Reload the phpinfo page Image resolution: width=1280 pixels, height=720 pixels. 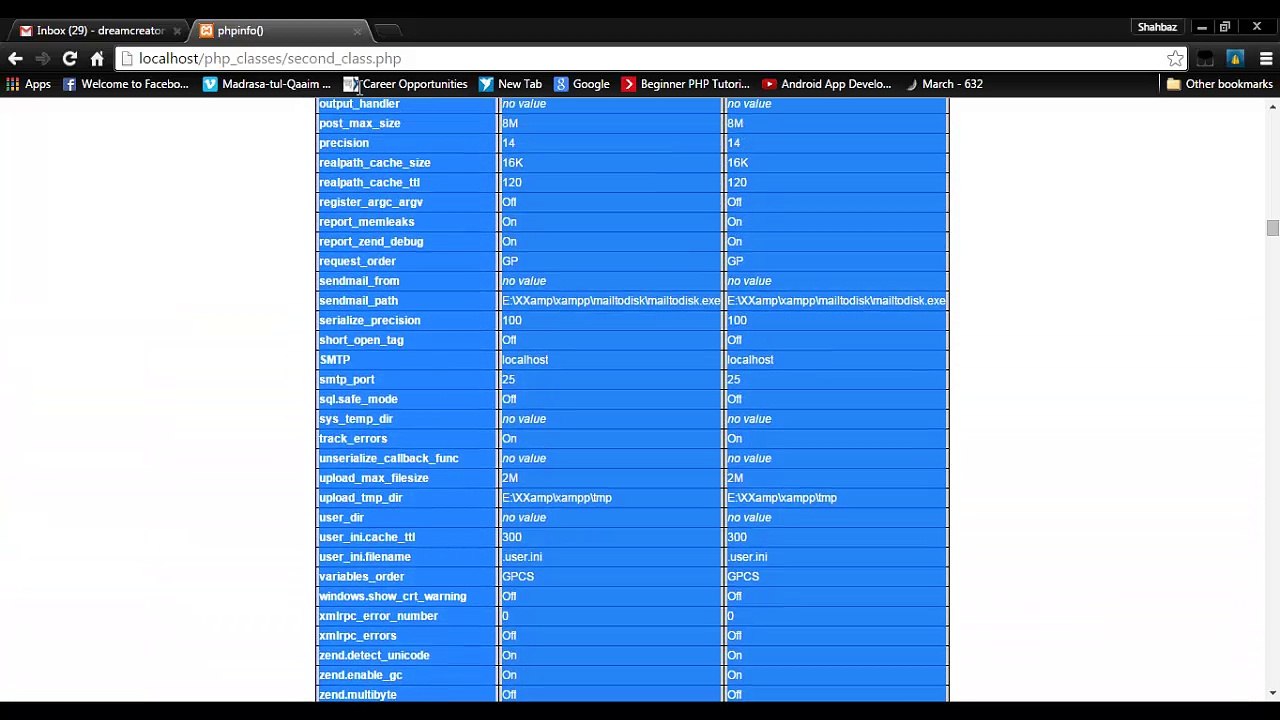69,59
